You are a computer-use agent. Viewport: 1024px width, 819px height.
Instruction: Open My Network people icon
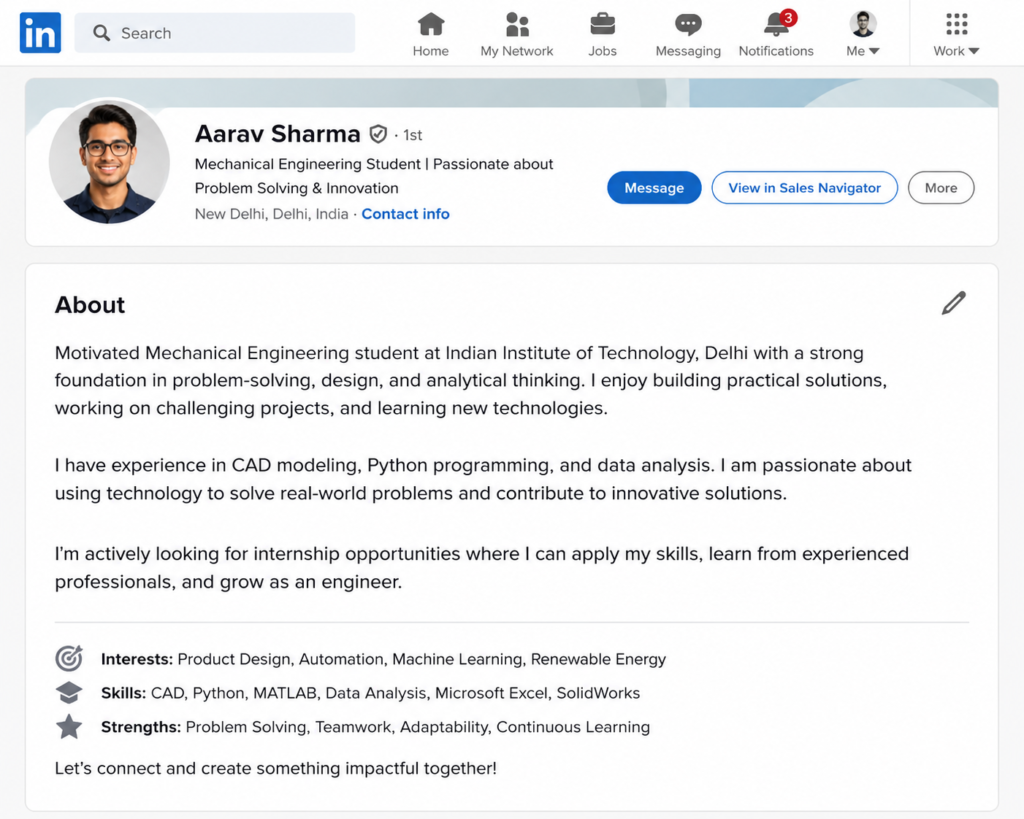517,24
